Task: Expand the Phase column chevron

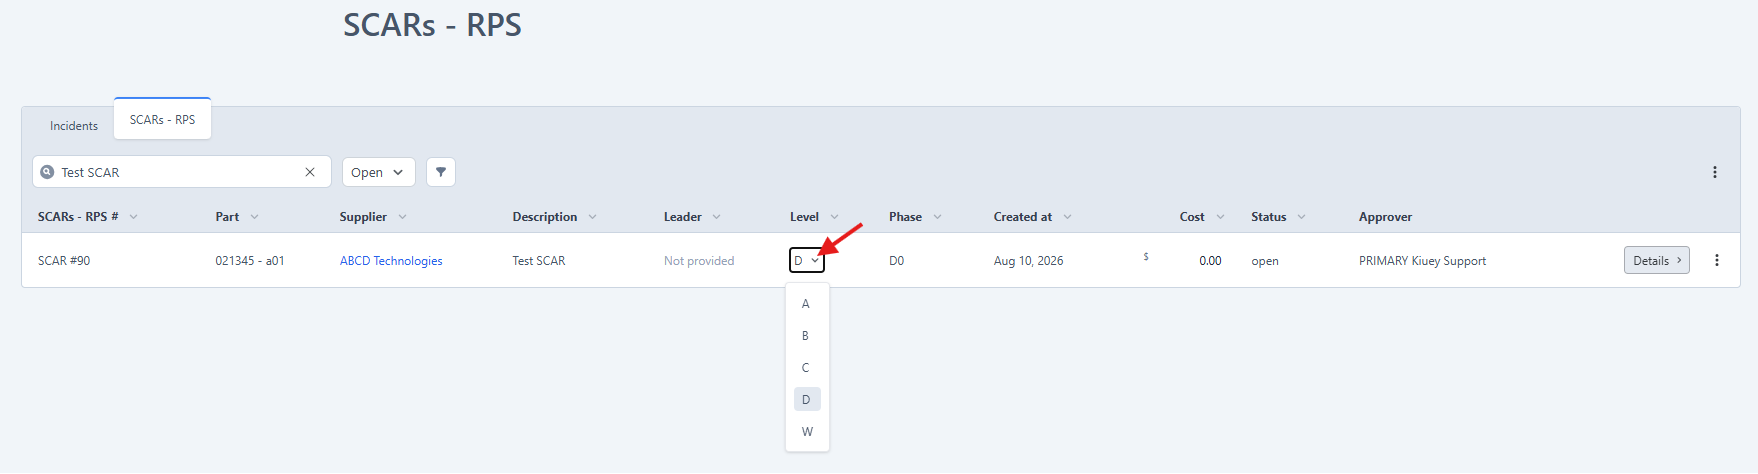Action: (x=937, y=217)
